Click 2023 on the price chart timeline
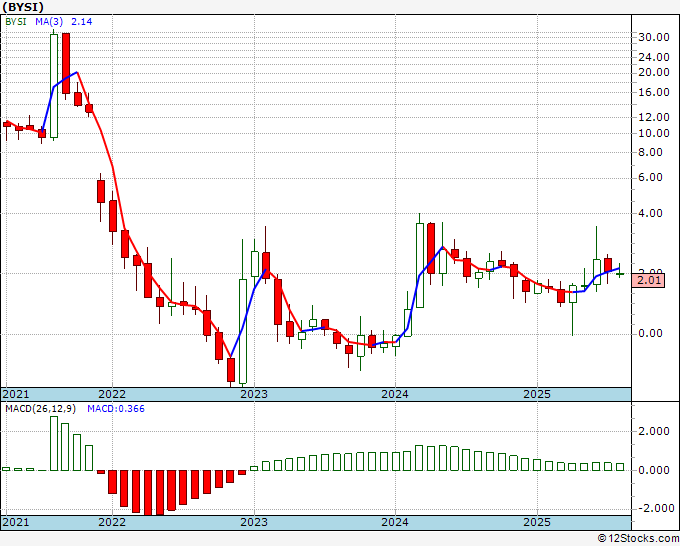 click(254, 394)
